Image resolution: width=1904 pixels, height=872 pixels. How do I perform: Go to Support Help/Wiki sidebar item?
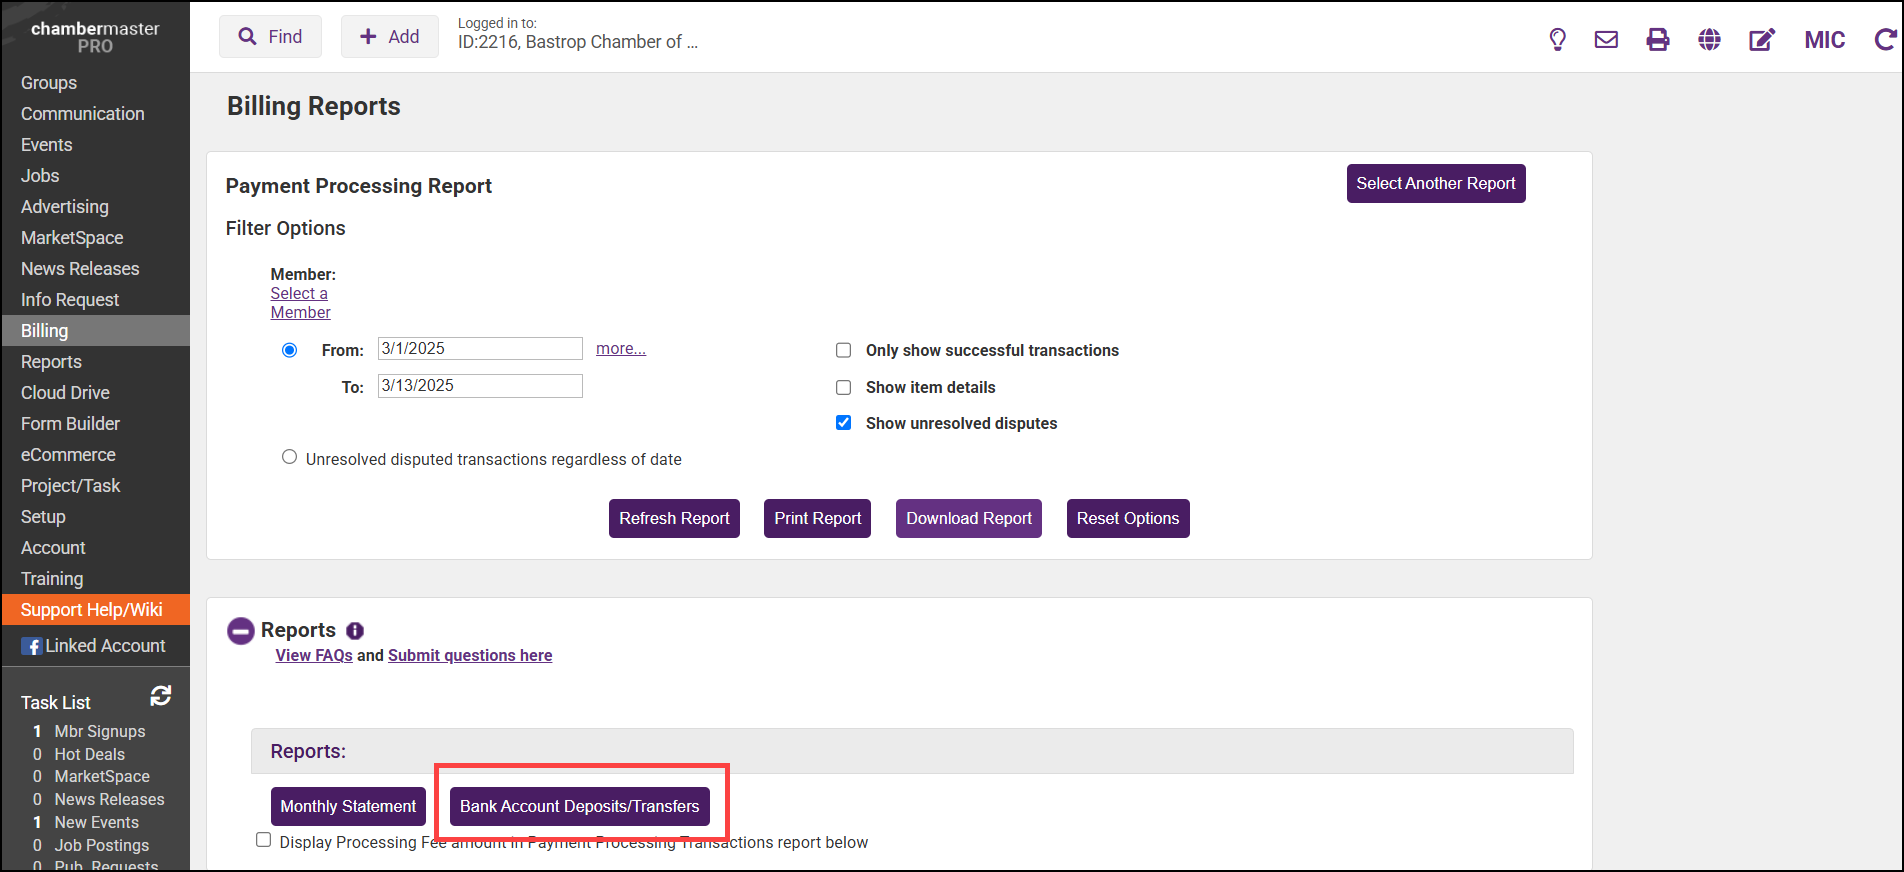[91, 610]
